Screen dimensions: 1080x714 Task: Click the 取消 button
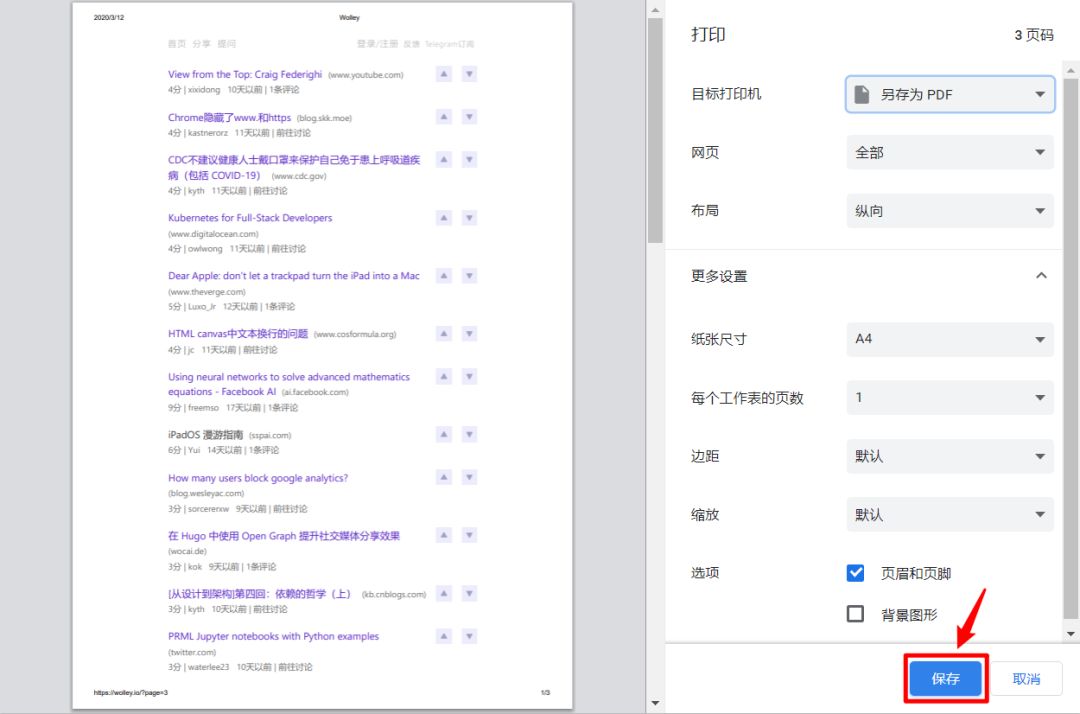click(x=1026, y=678)
